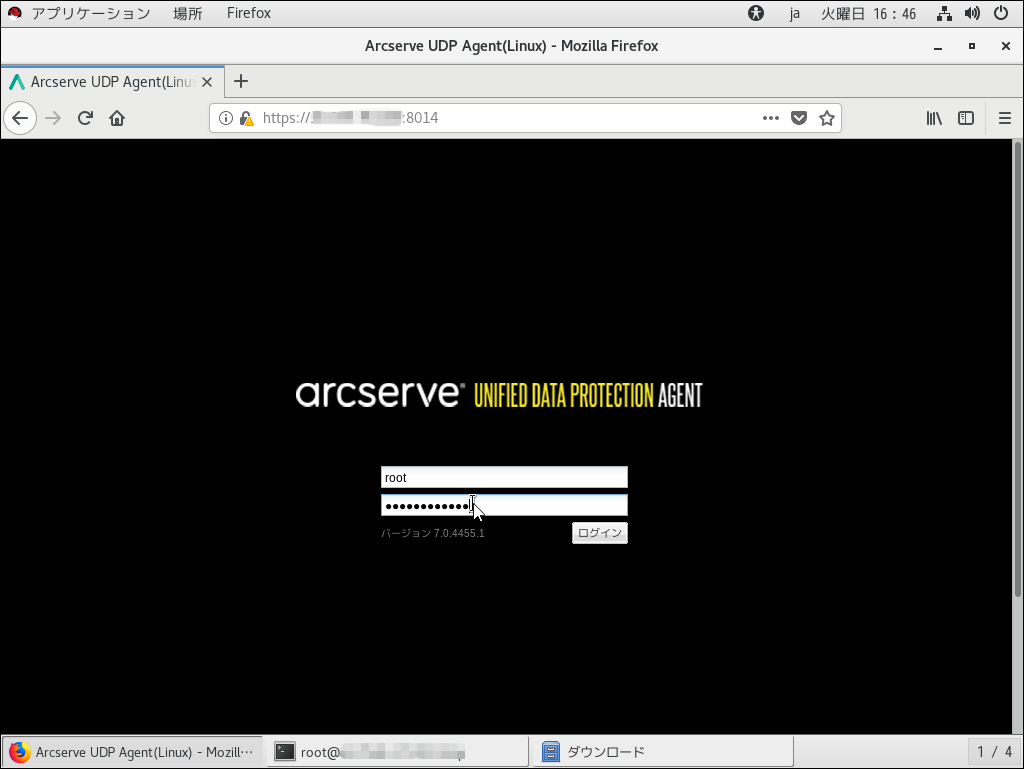Open the power menu icon
The image size is (1024, 769).
[1000, 13]
